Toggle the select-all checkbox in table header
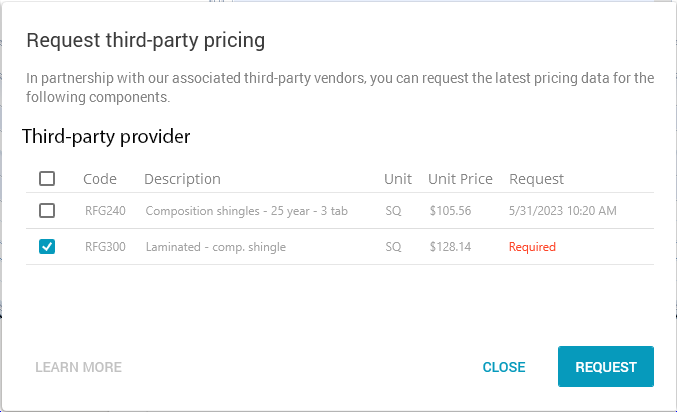The width and height of the screenshot is (677, 412). click(x=47, y=179)
